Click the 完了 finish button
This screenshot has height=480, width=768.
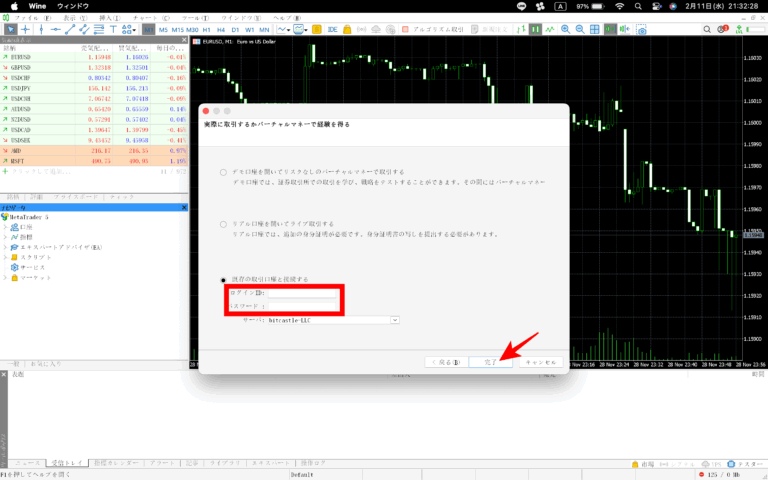point(490,362)
